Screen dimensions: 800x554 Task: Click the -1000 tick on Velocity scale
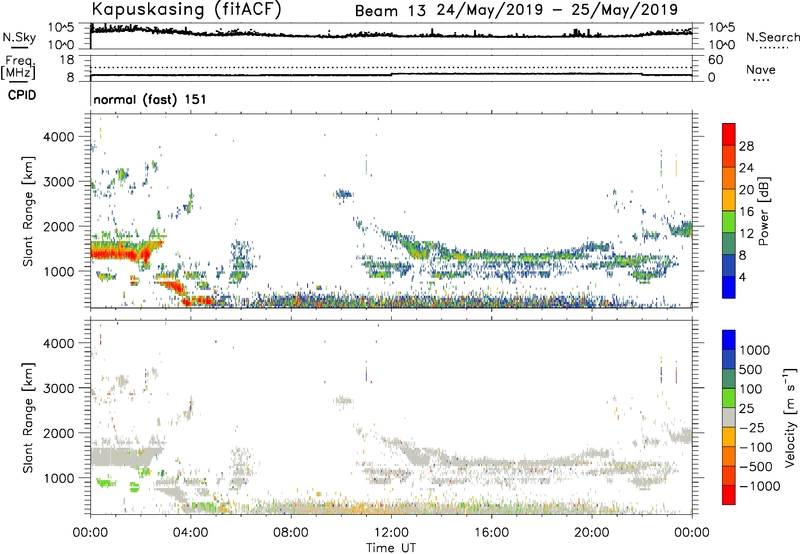click(760, 486)
